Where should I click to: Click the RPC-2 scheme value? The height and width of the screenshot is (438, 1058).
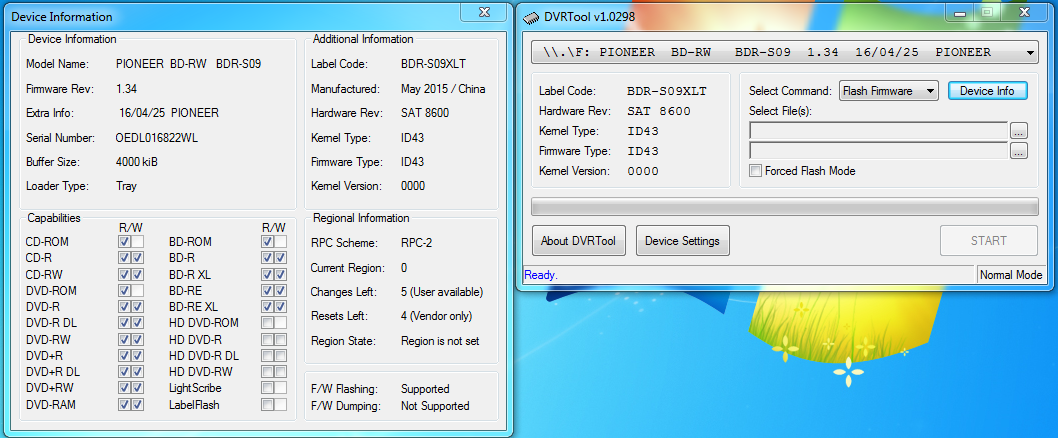(x=416, y=243)
